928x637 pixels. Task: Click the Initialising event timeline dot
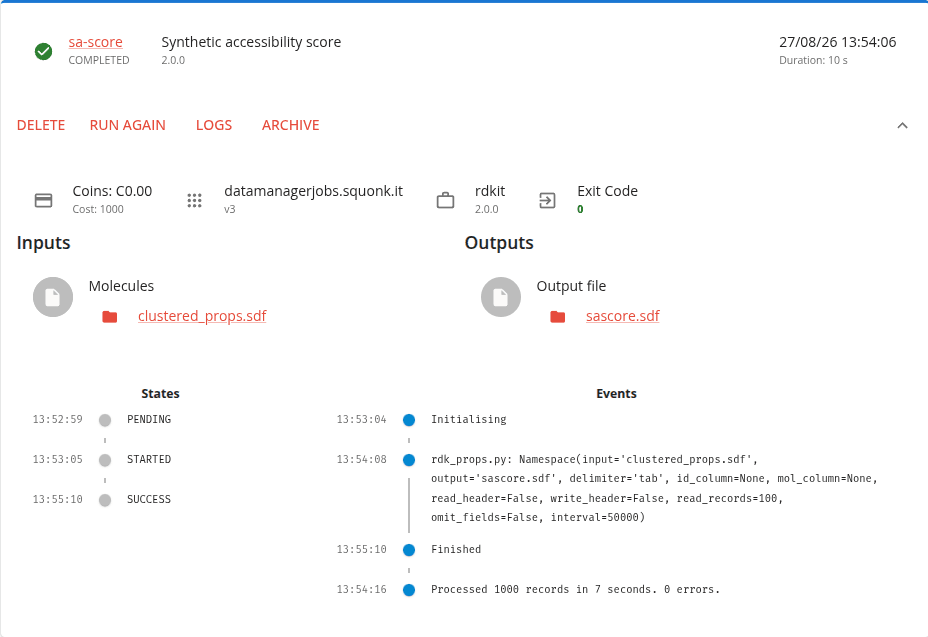[409, 420]
